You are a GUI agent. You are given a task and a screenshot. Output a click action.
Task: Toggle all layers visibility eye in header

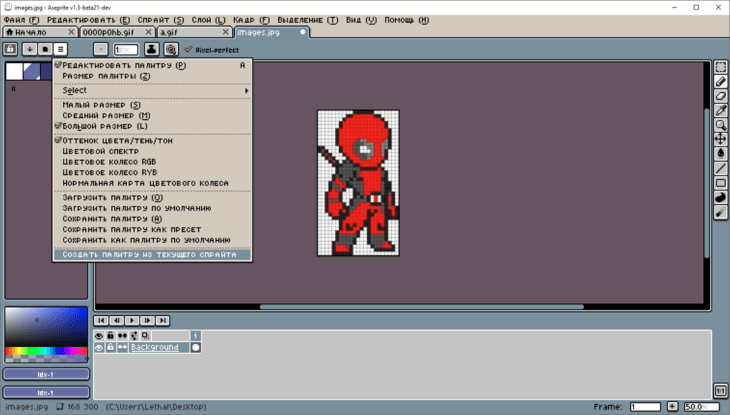pos(99,335)
